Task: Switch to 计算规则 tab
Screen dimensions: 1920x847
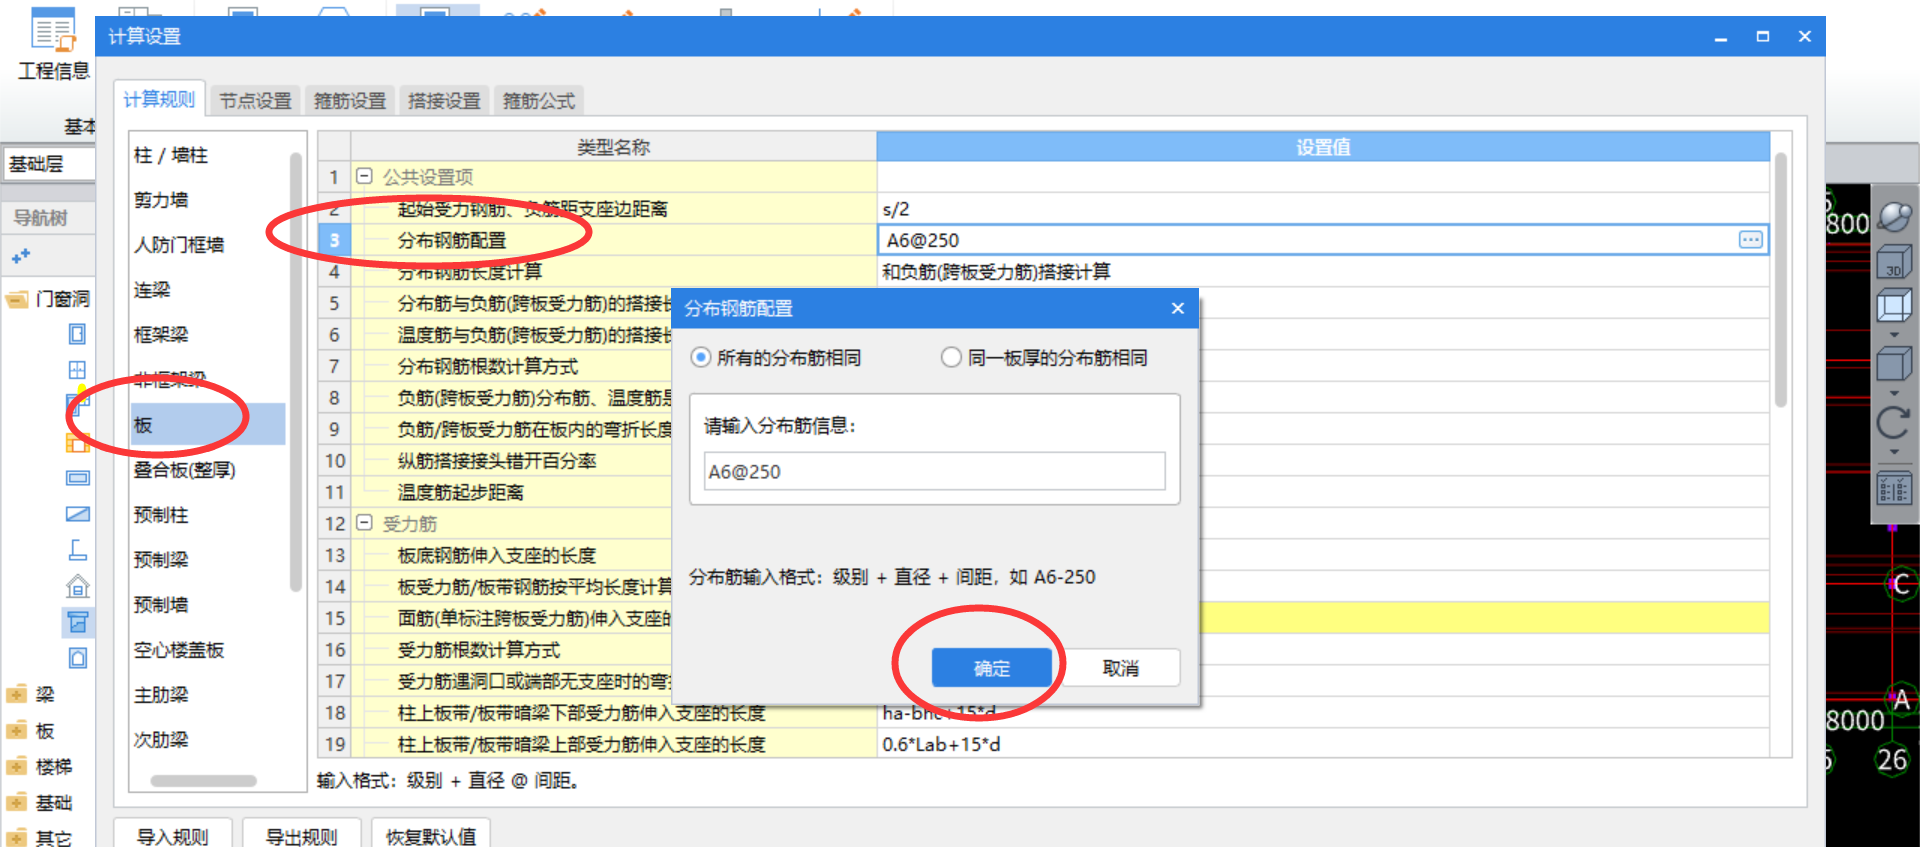Action: 159,99
